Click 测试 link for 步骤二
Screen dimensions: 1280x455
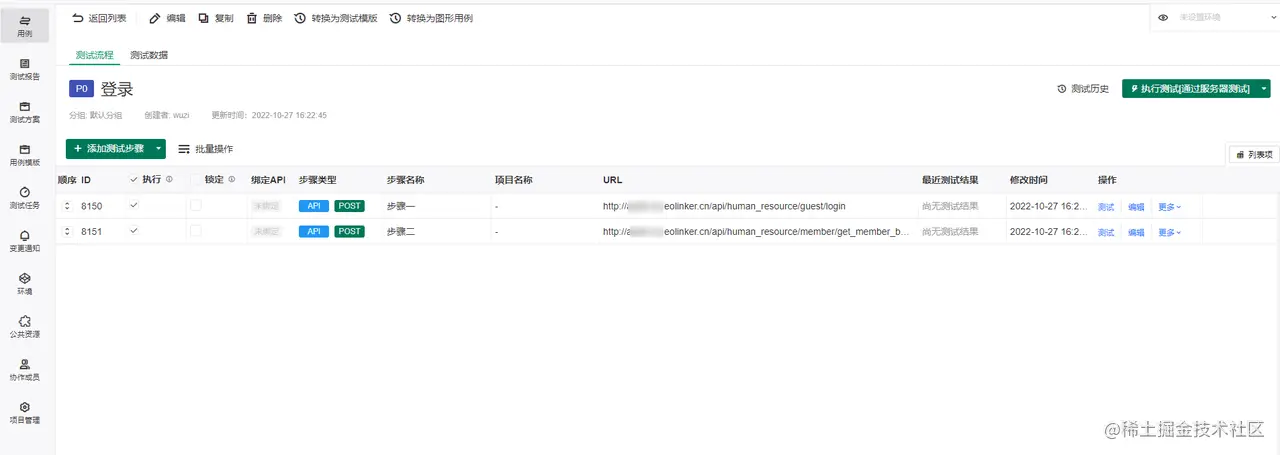click(1106, 232)
